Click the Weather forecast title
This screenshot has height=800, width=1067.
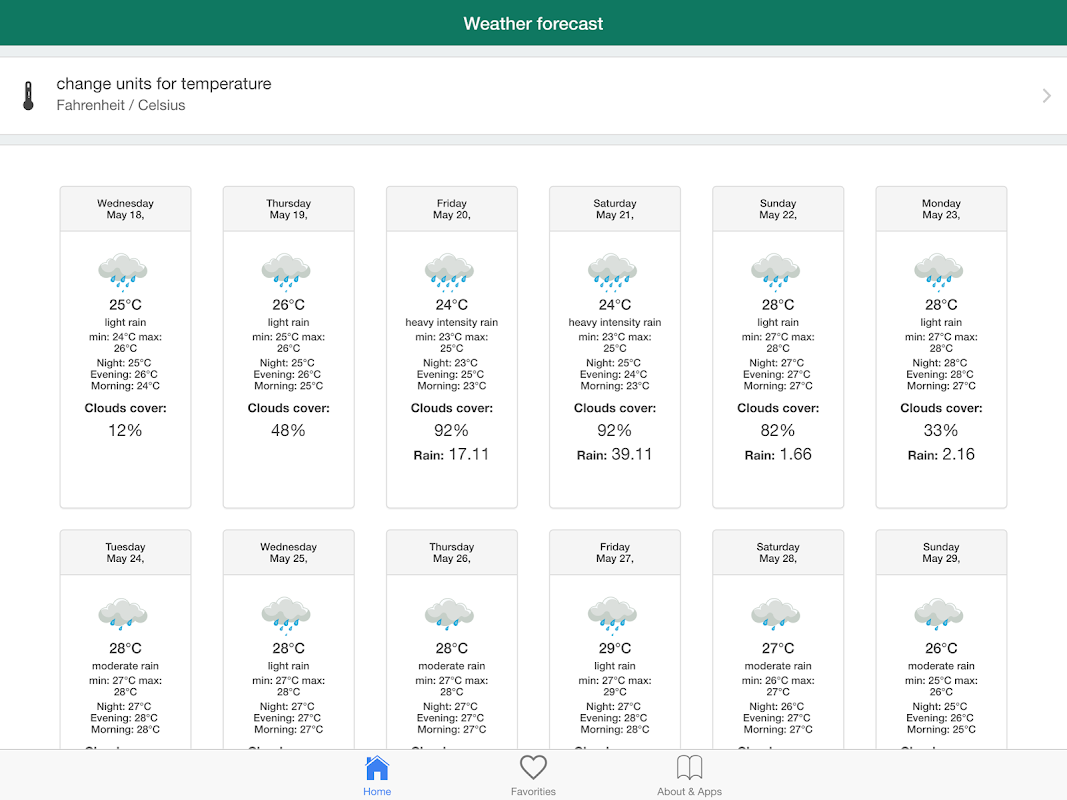click(x=534, y=24)
